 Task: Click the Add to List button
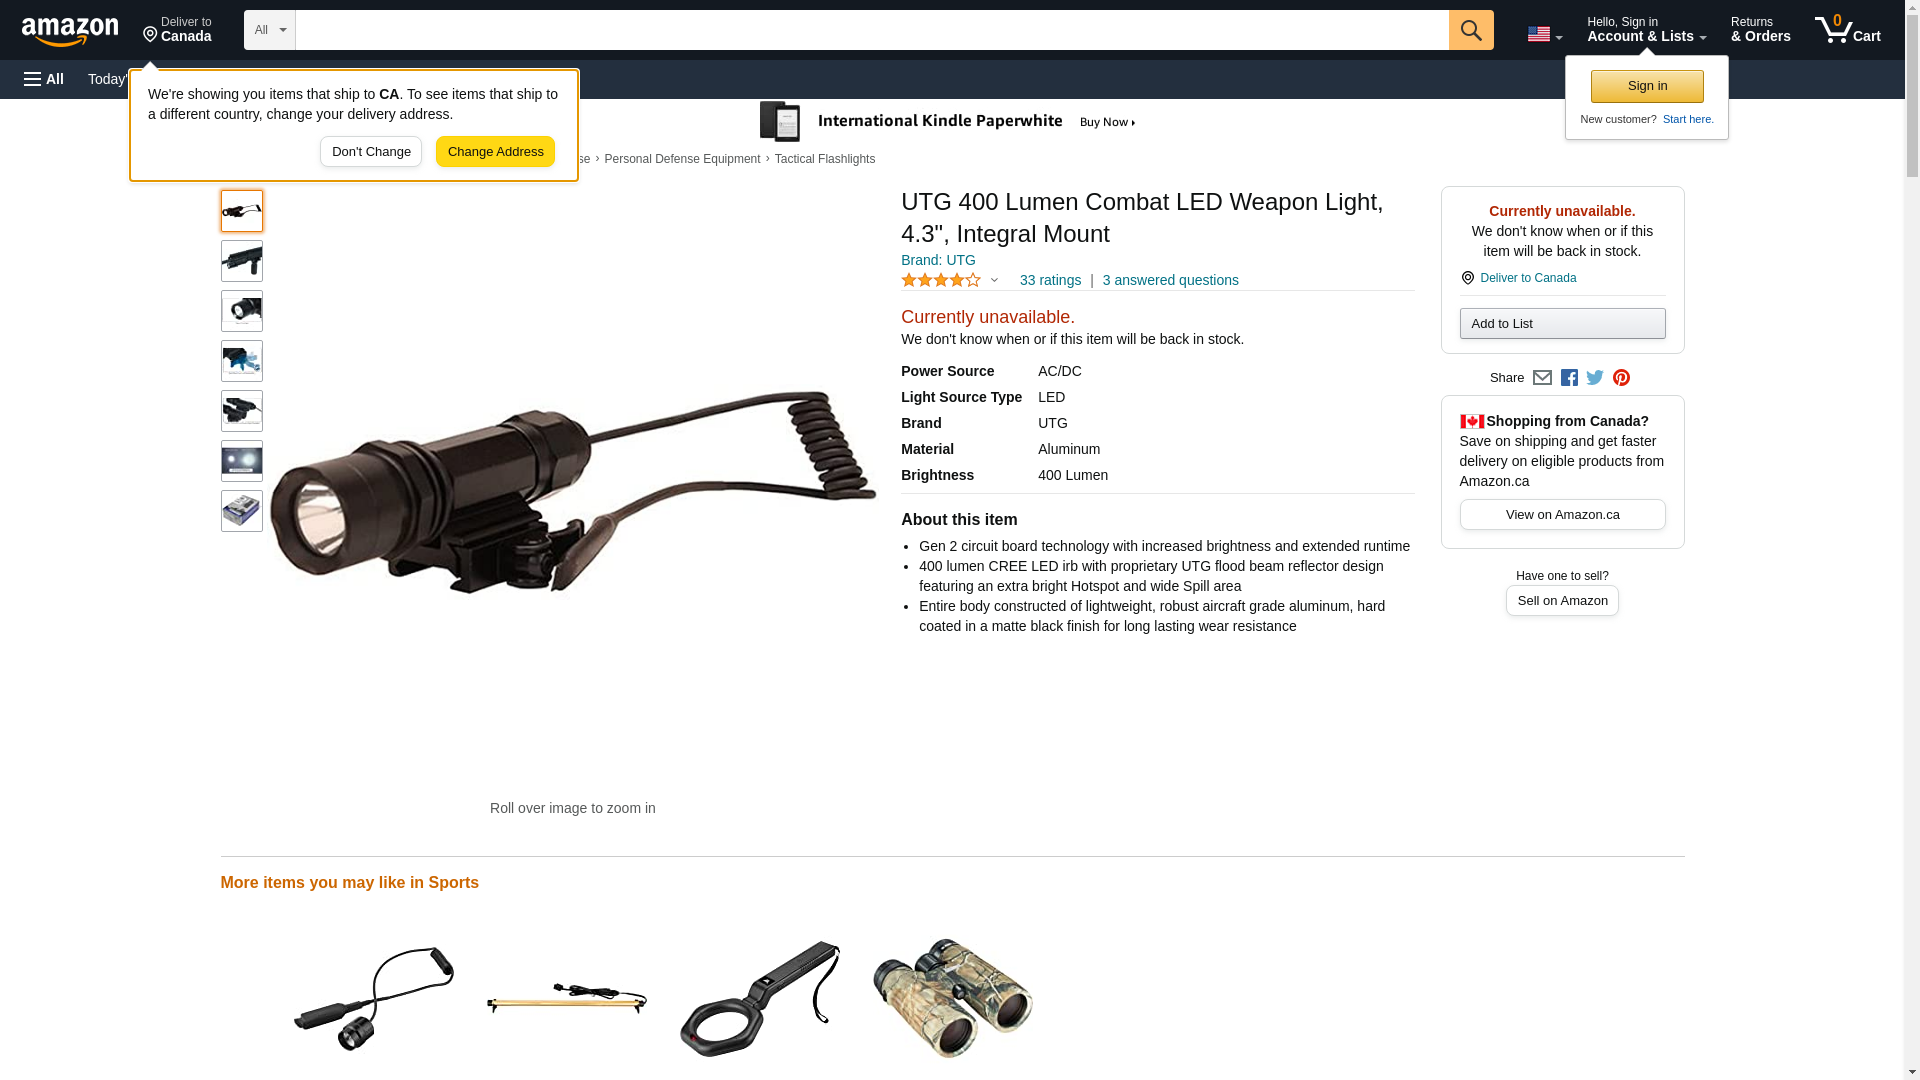pos(1562,324)
